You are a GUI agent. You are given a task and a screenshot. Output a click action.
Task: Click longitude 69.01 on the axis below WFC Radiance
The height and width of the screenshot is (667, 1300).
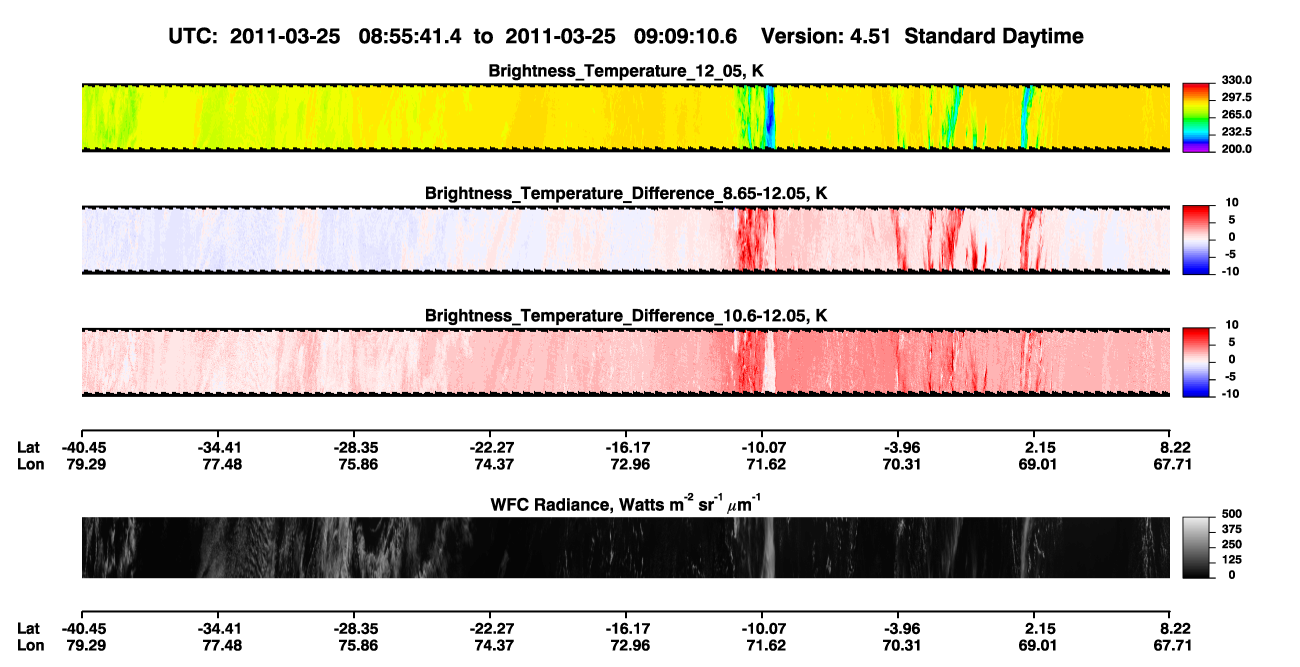[x=1038, y=645]
